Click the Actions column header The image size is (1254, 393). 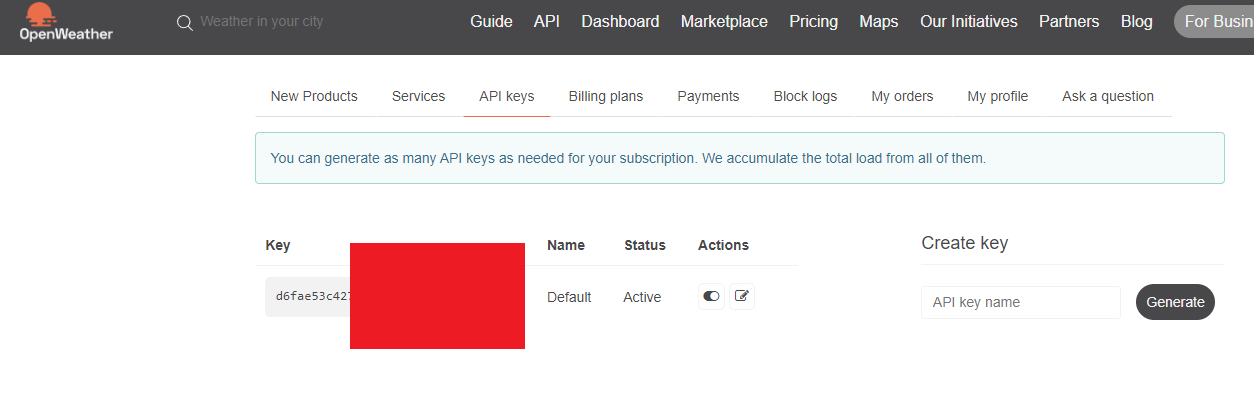point(723,245)
